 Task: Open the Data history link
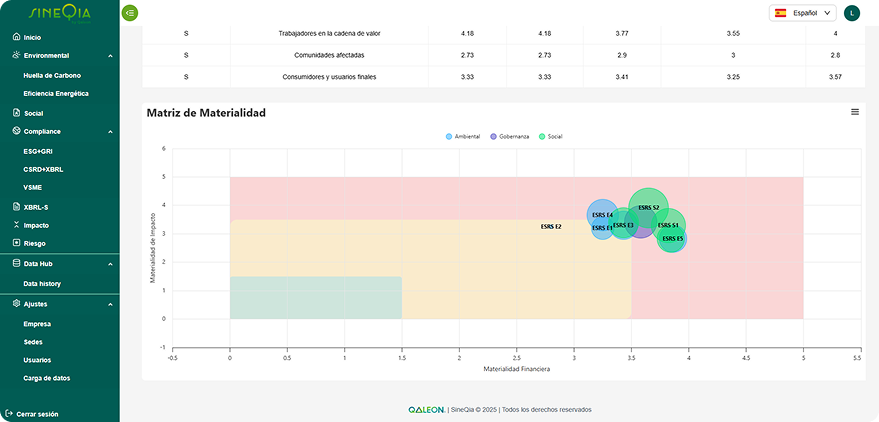[42, 284]
